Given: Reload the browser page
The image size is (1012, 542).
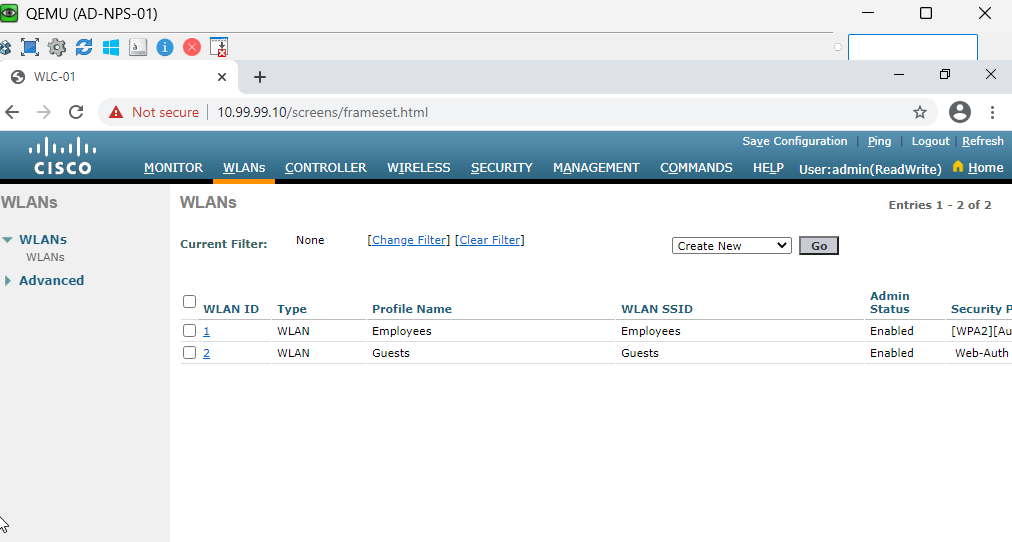Looking at the screenshot, I should point(76,112).
